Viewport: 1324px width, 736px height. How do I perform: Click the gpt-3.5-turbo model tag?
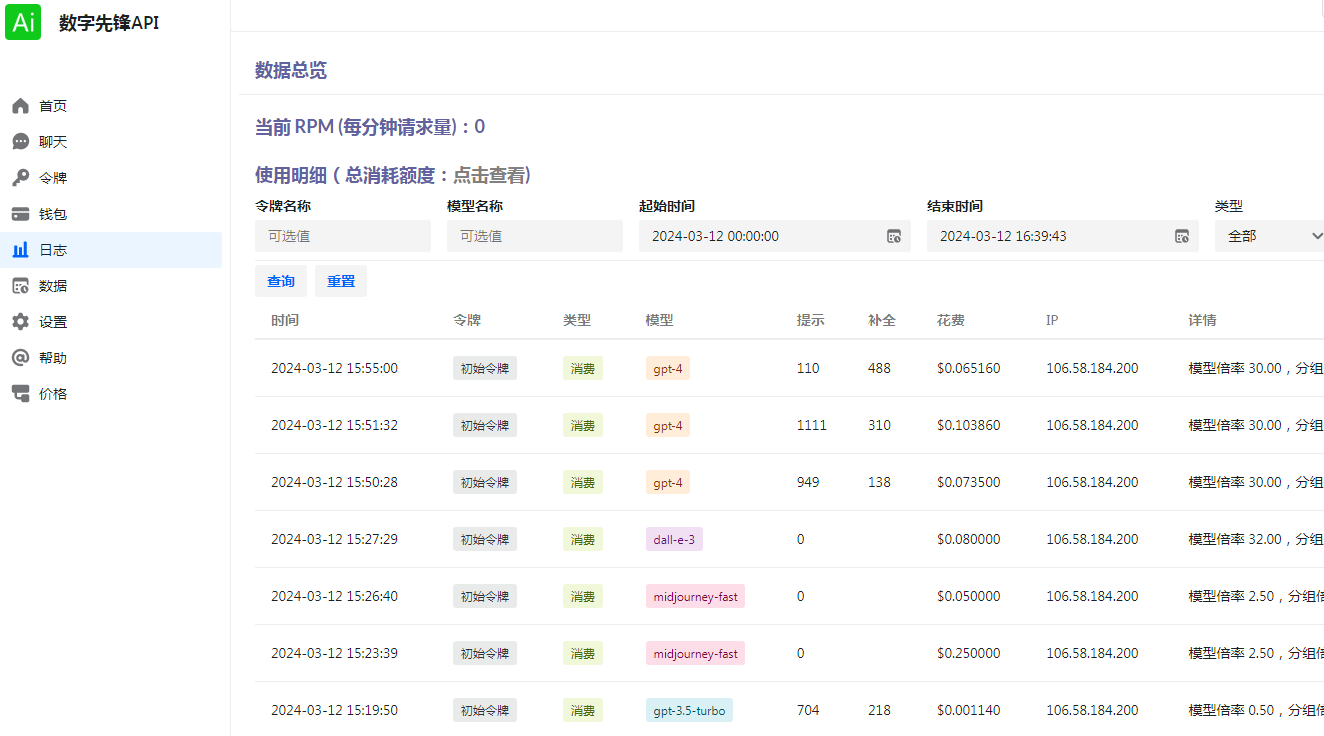(x=689, y=710)
